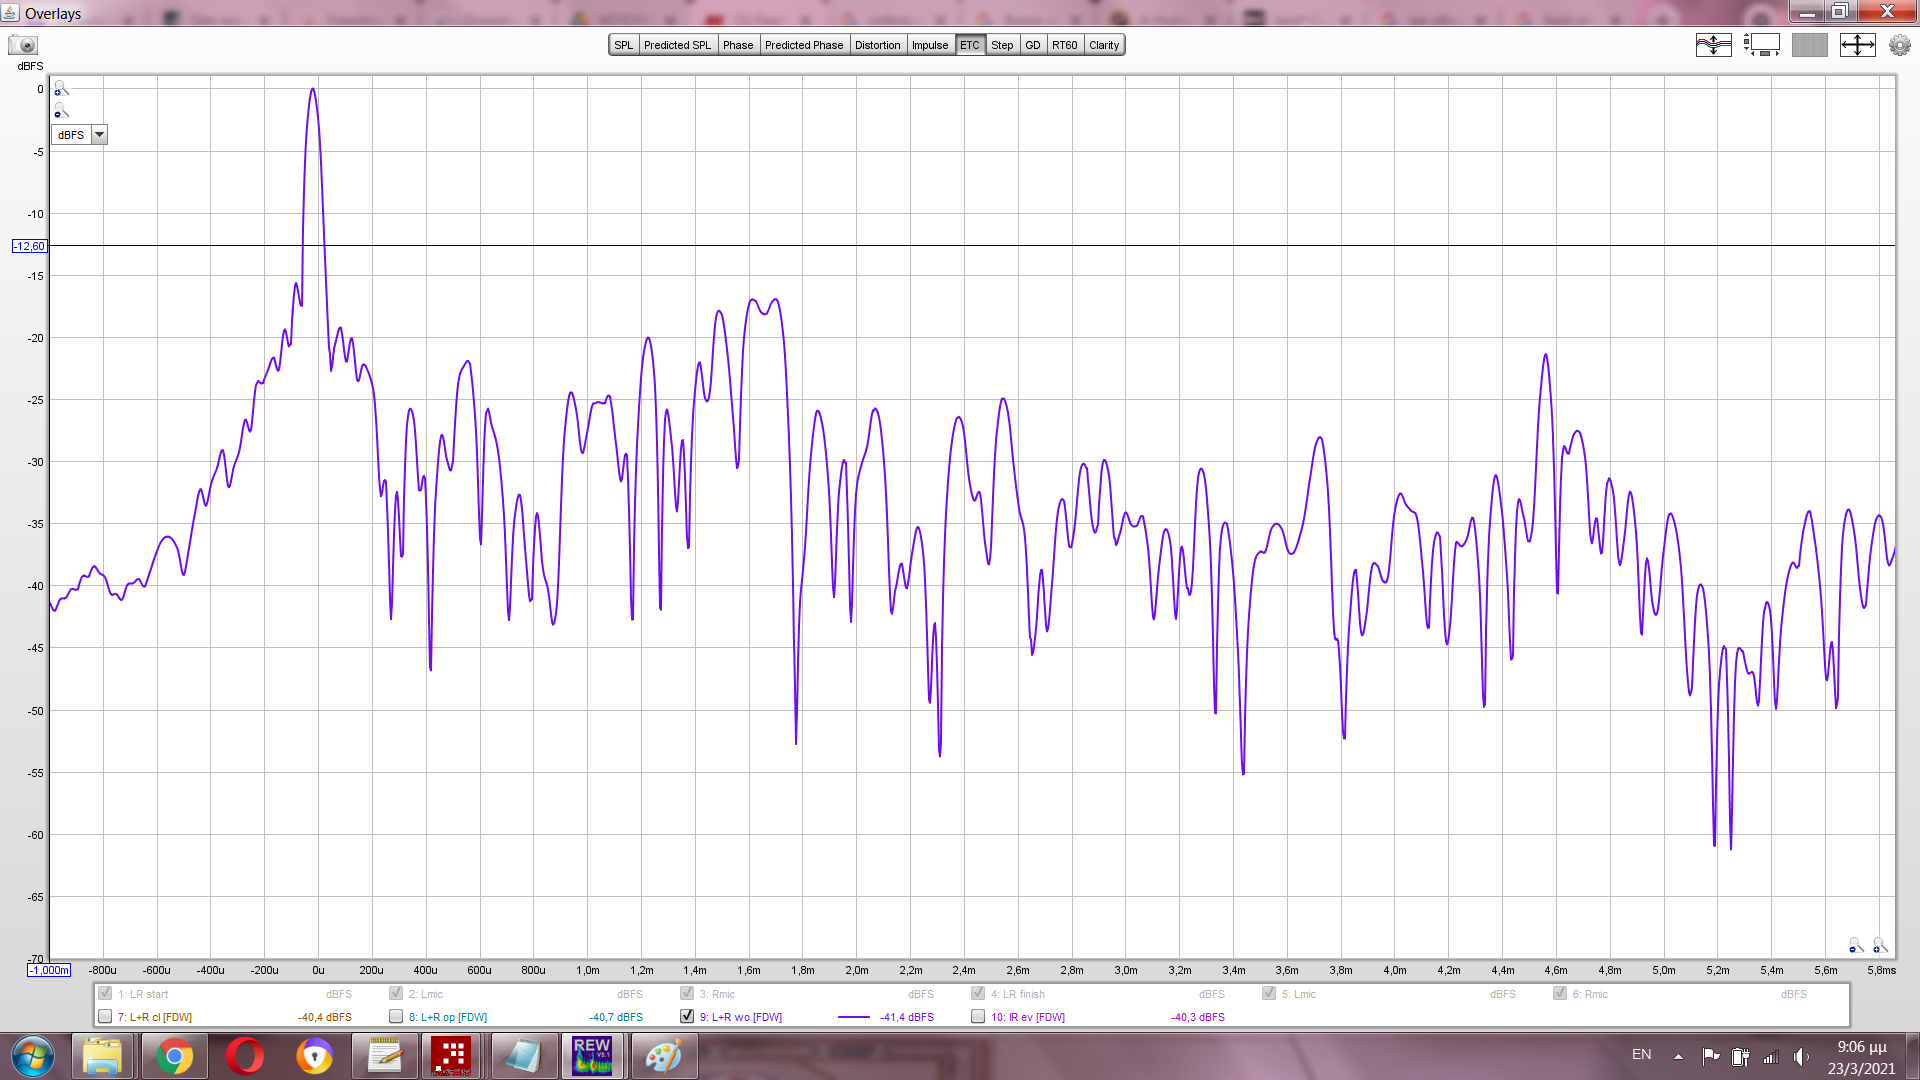The height and width of the screenshot is (1080, 1920).
Task: Click vertical zoom in magnifier top-left
Action: point(60,88)
